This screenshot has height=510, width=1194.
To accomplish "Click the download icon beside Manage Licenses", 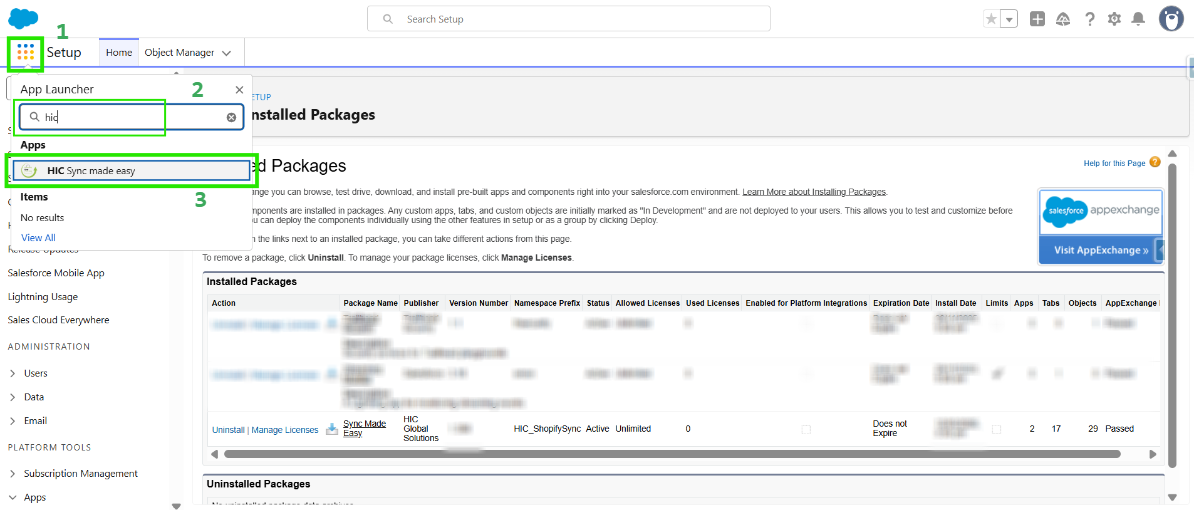I will (331, 429).
